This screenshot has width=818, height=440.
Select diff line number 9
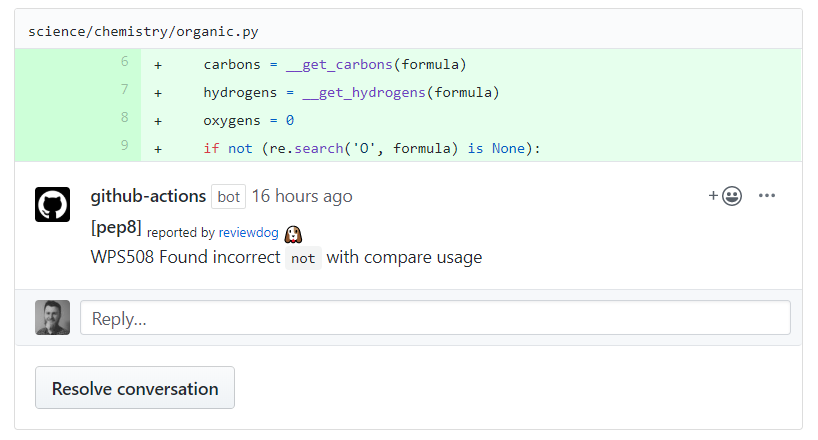[x=124, y=146]
